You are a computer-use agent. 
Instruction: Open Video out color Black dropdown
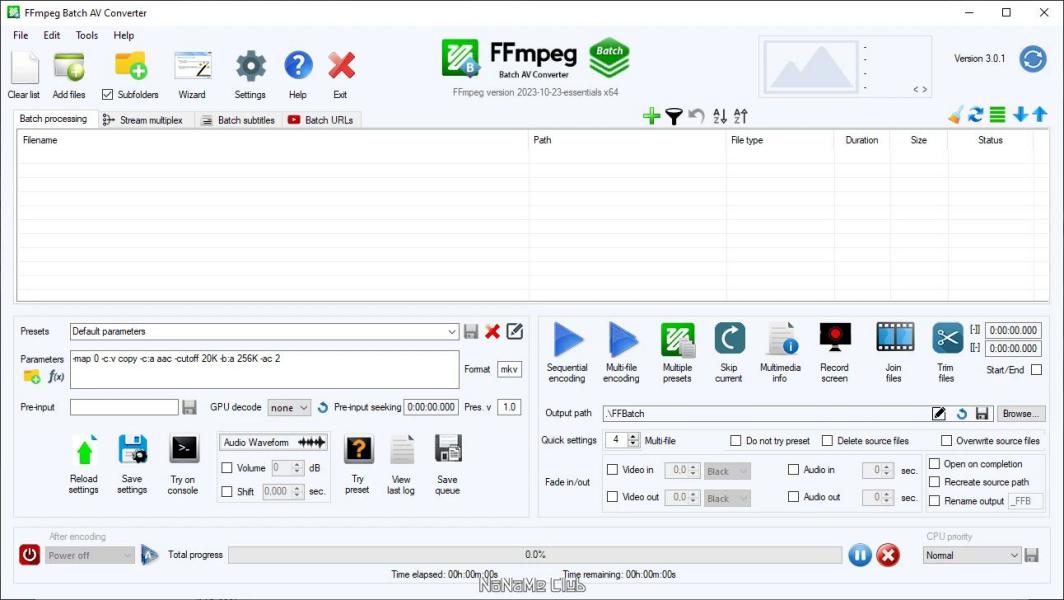click(x=727, y=498)
